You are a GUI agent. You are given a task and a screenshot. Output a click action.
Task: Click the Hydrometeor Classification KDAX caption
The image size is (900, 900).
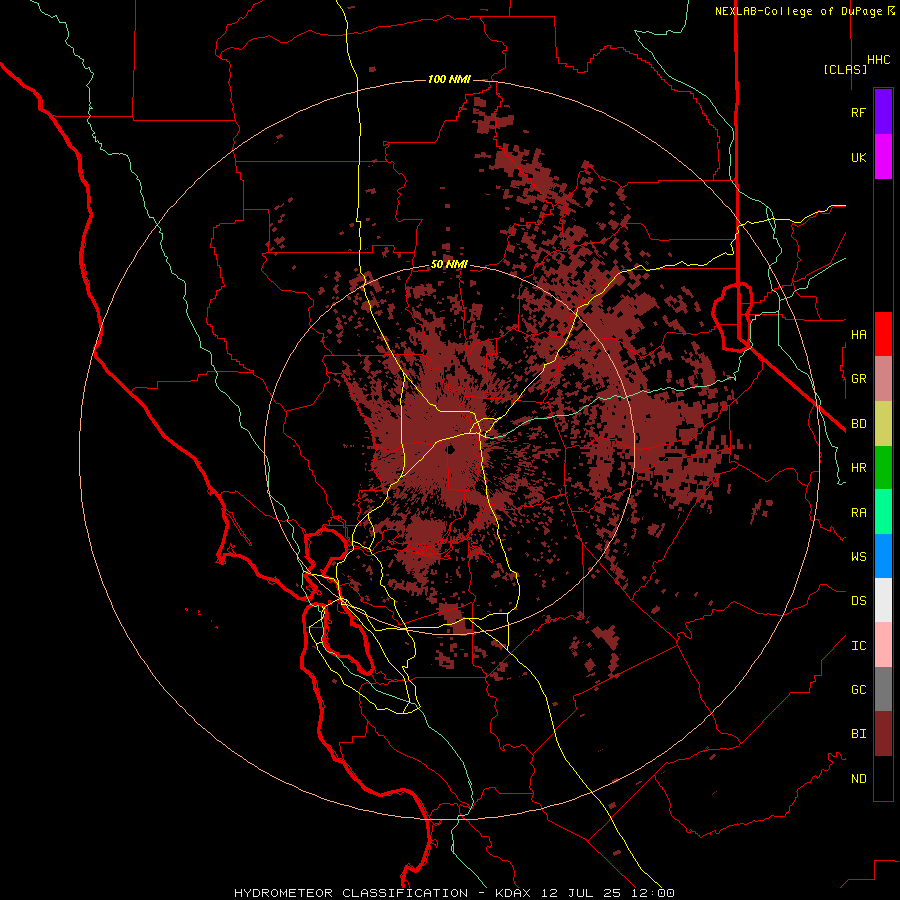click(454, 893)
